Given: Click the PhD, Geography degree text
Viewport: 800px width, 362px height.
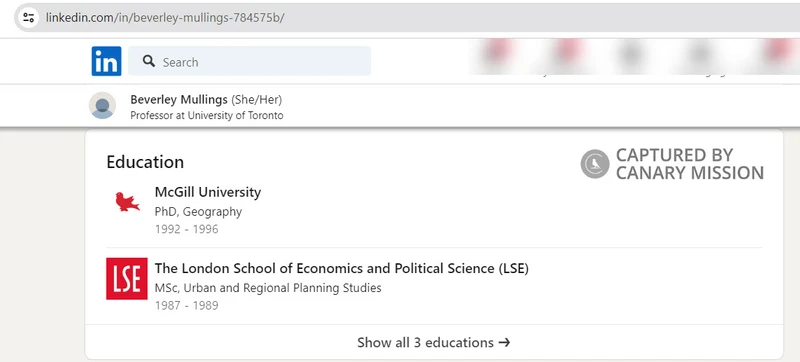Looking at the screenshot, I should tap(198, 212).
